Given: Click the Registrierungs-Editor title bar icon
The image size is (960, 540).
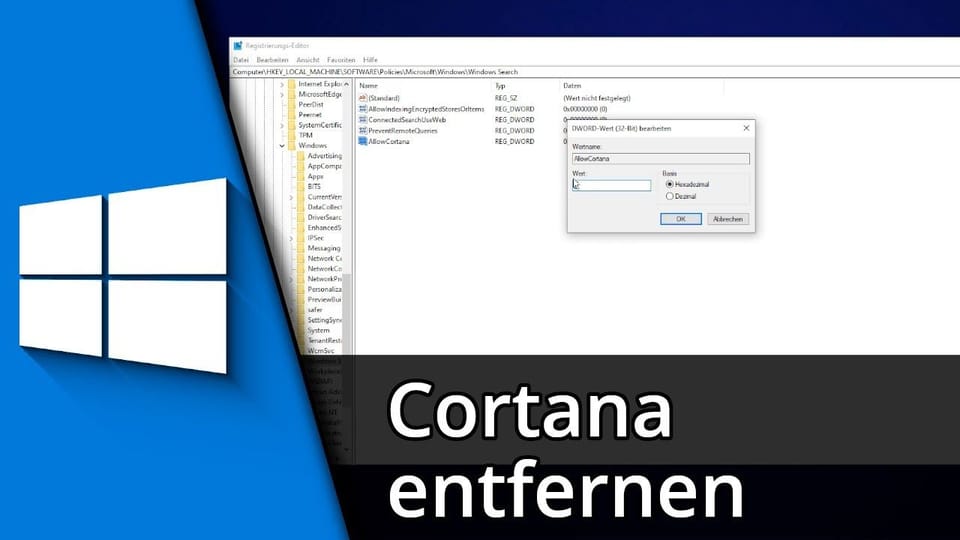Looking at the screenshot, I should [238, 45].
